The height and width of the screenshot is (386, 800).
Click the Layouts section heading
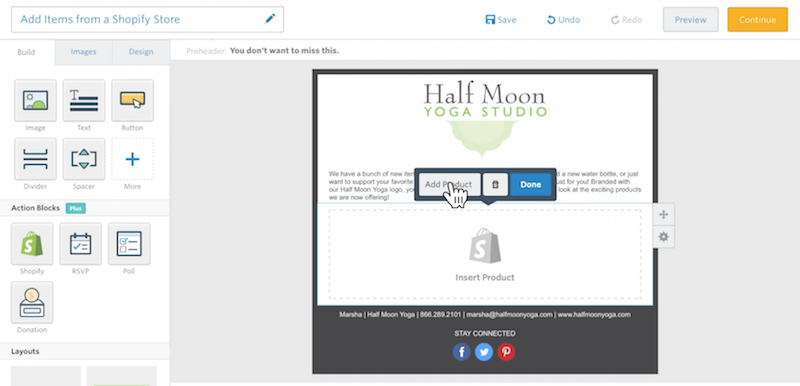[x=25, y=351]
